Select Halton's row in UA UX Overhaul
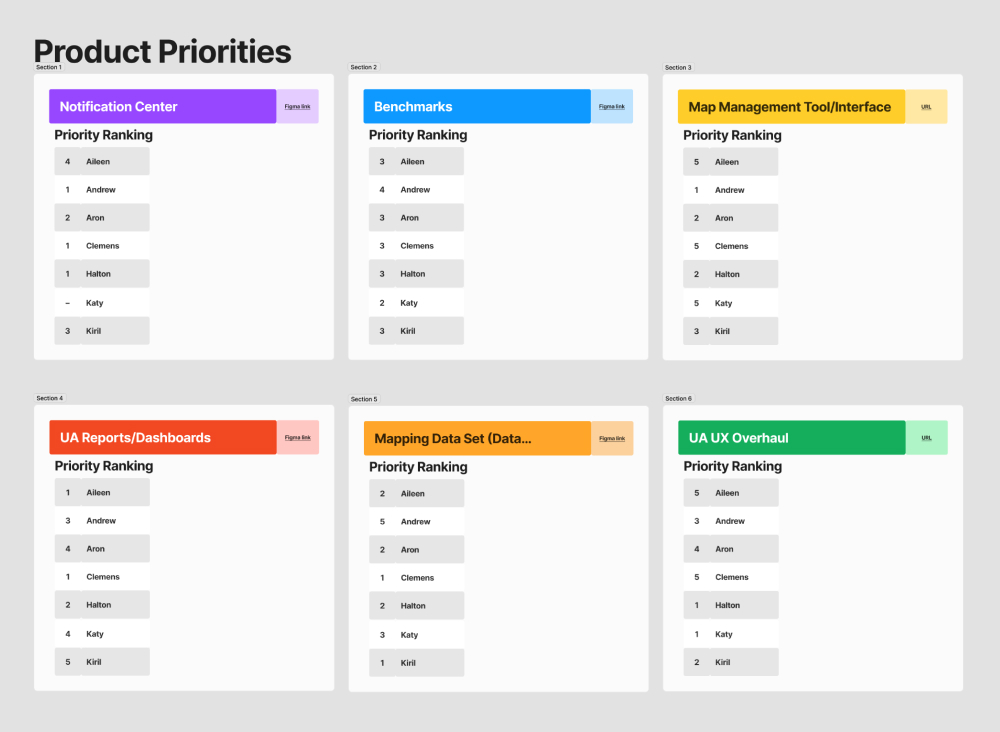This screenshot has height=732, width=1000. pyautogui.click(x=730, y=605)
